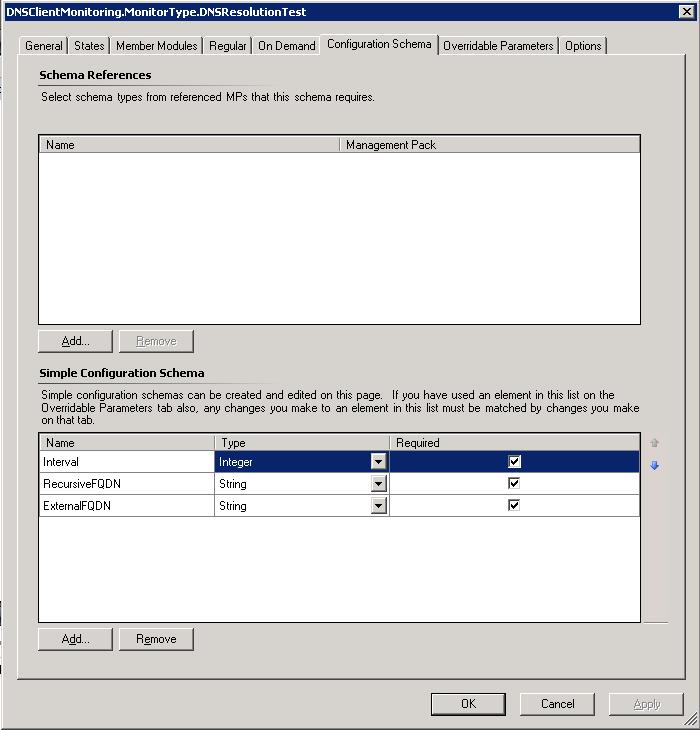700x730 pixels.
Task: Click the move up arrow icon
Action: point(655,443)
